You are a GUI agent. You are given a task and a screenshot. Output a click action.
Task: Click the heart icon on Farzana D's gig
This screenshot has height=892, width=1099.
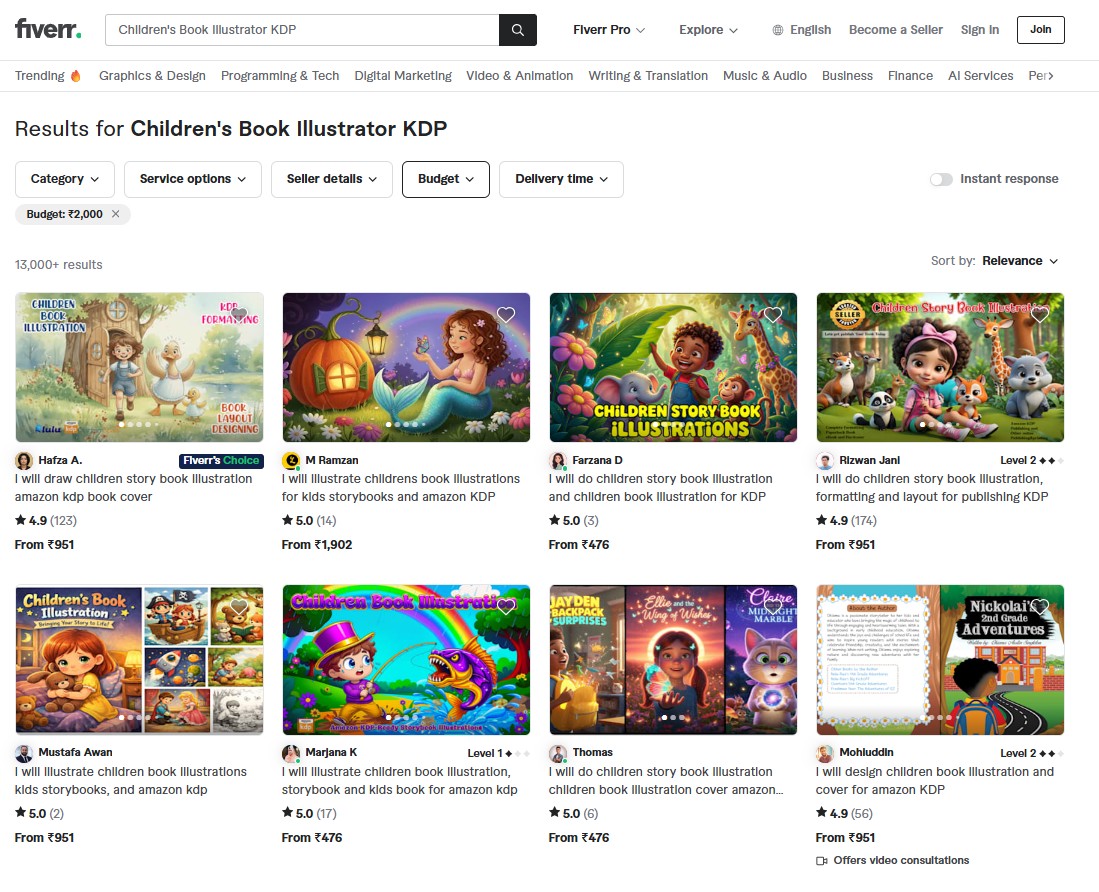(772, 314)
